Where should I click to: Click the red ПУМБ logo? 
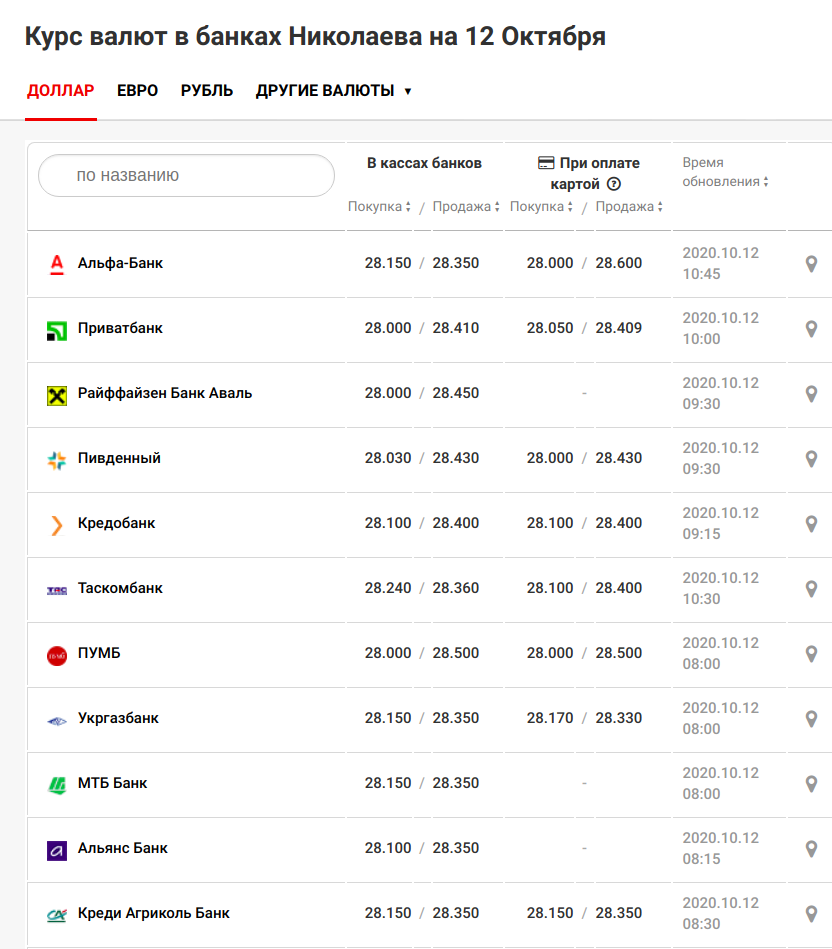57,655
